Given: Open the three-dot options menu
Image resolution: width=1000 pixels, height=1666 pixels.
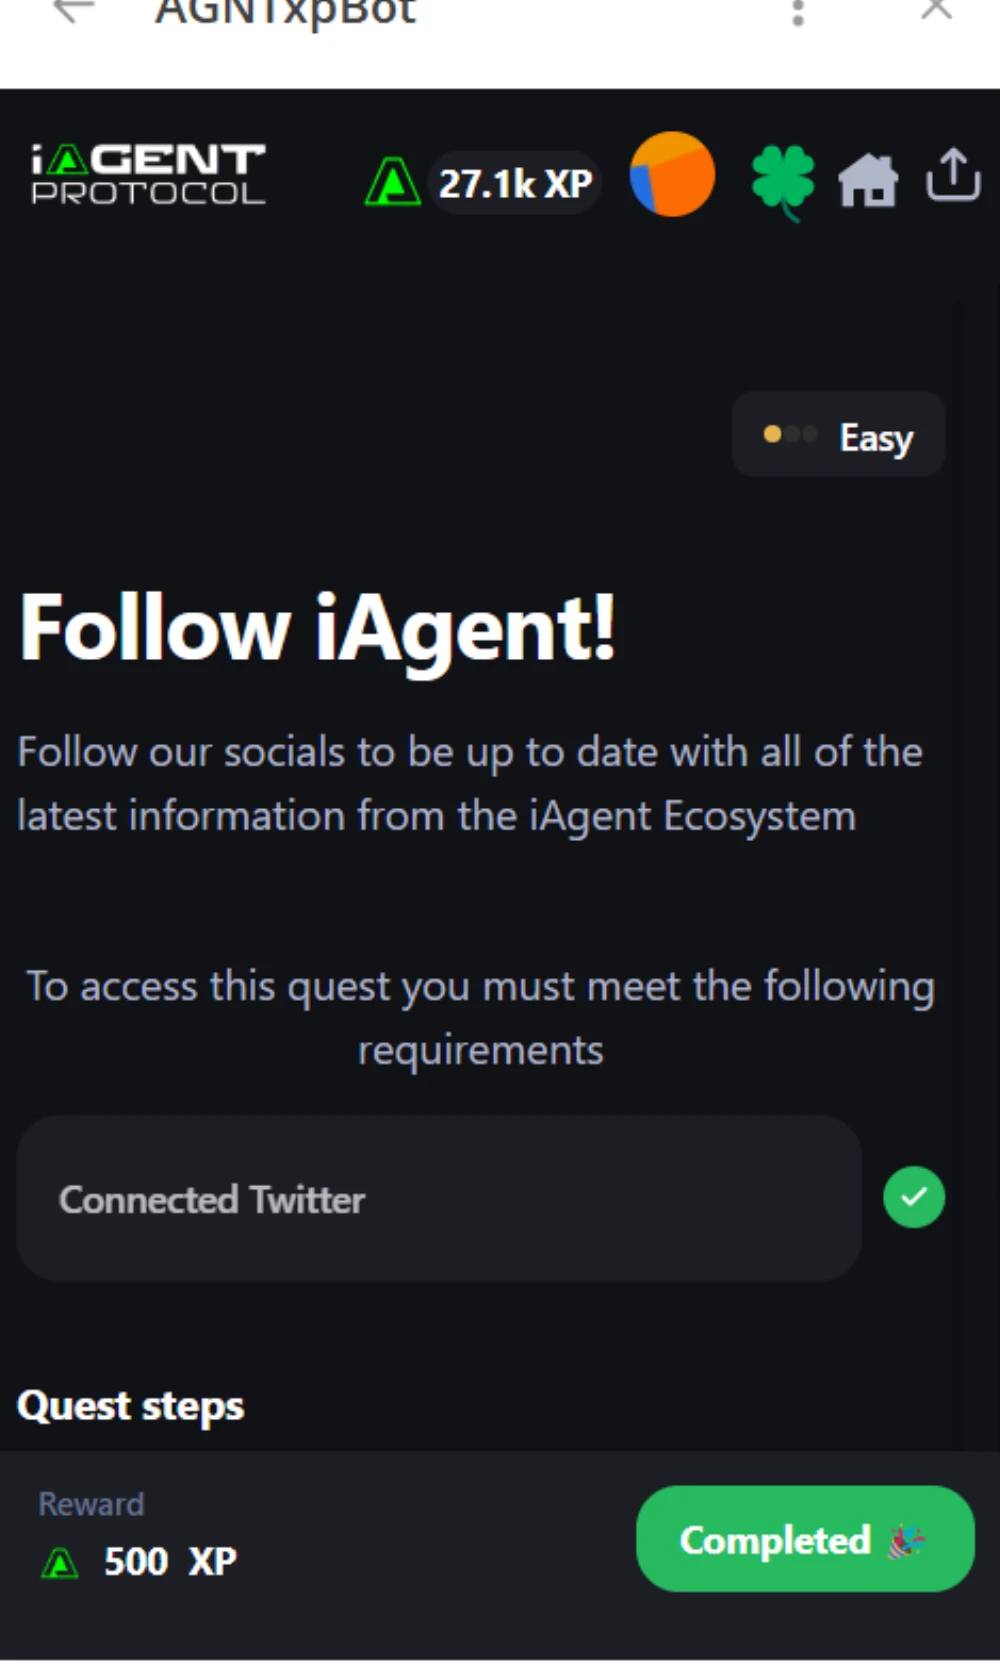Looking at the screenshot, I should click(797, 12).
